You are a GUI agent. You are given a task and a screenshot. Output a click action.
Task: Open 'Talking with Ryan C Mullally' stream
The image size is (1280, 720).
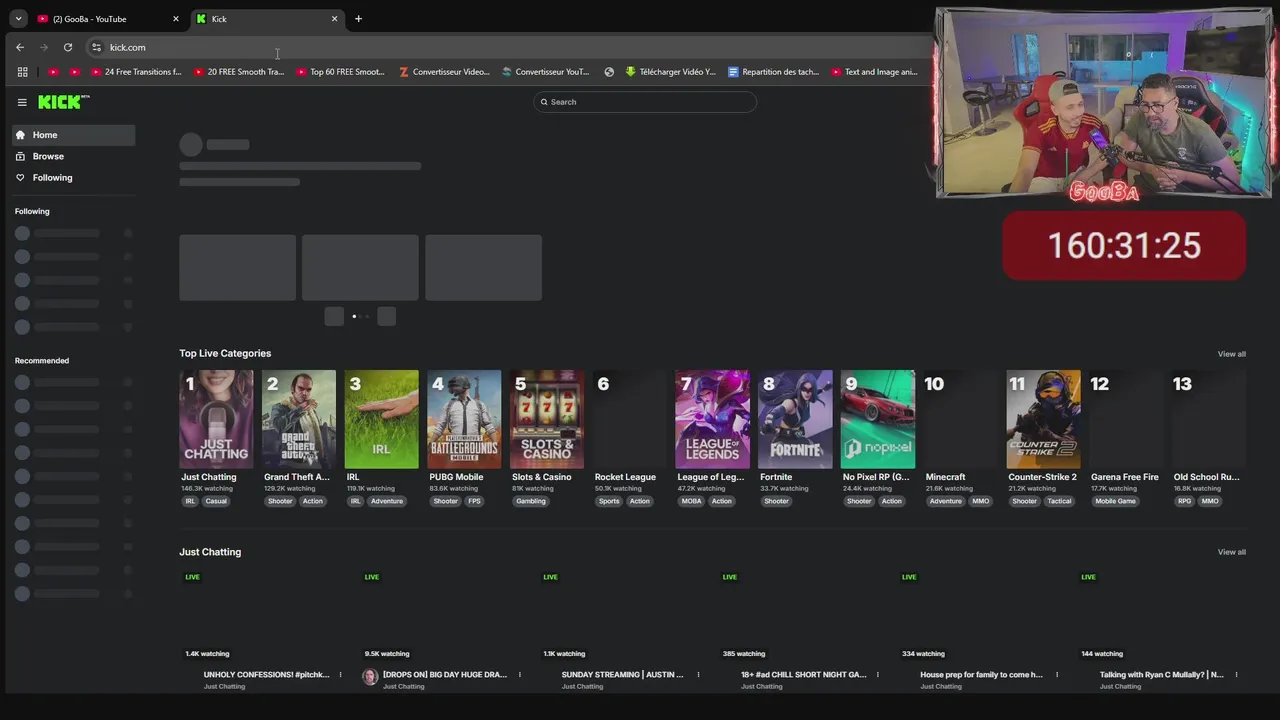pyautogui.click(x=1161, y=675)
